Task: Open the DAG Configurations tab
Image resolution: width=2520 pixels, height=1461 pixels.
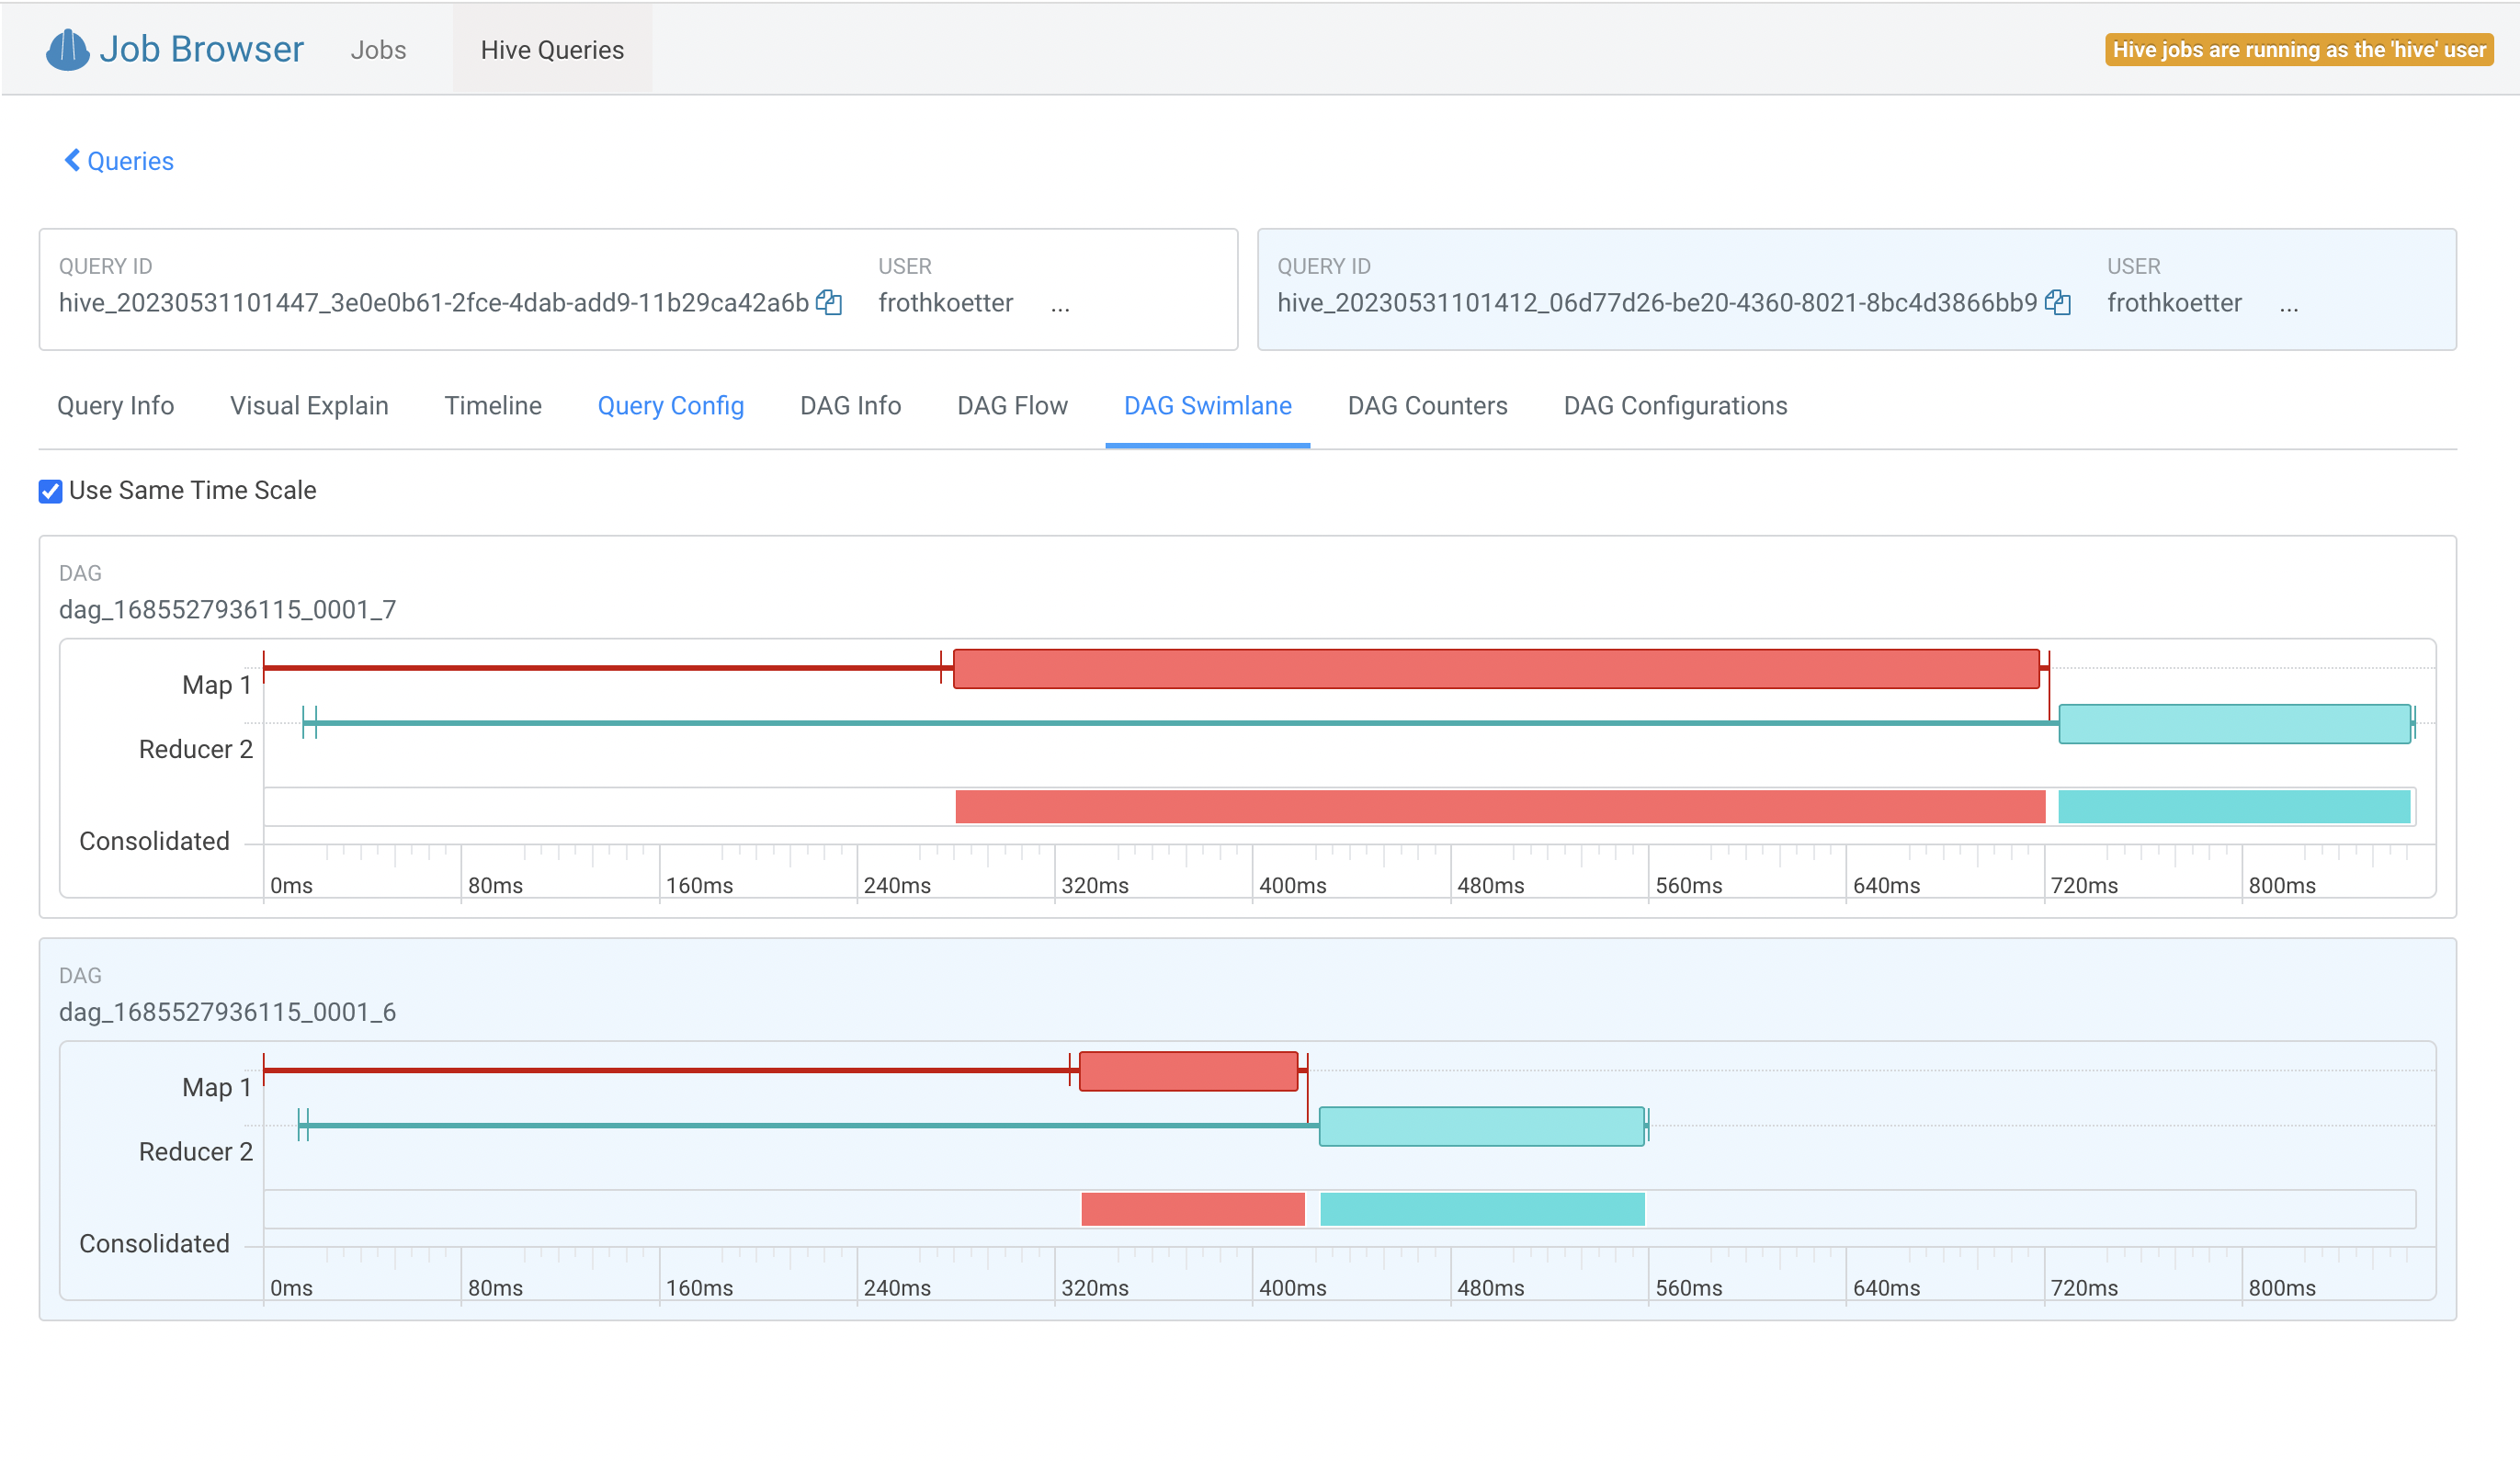Action: (1675, 405)
